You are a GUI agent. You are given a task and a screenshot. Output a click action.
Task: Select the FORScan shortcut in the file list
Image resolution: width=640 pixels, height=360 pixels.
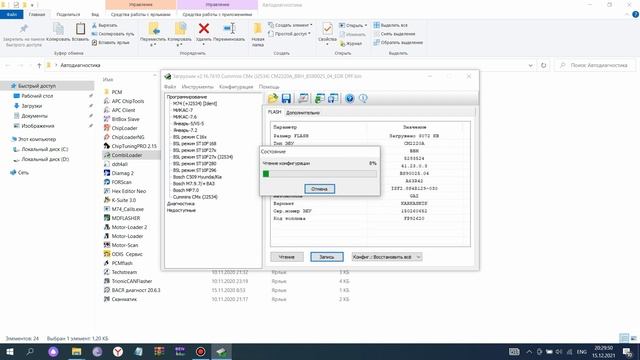click(121, 182)
